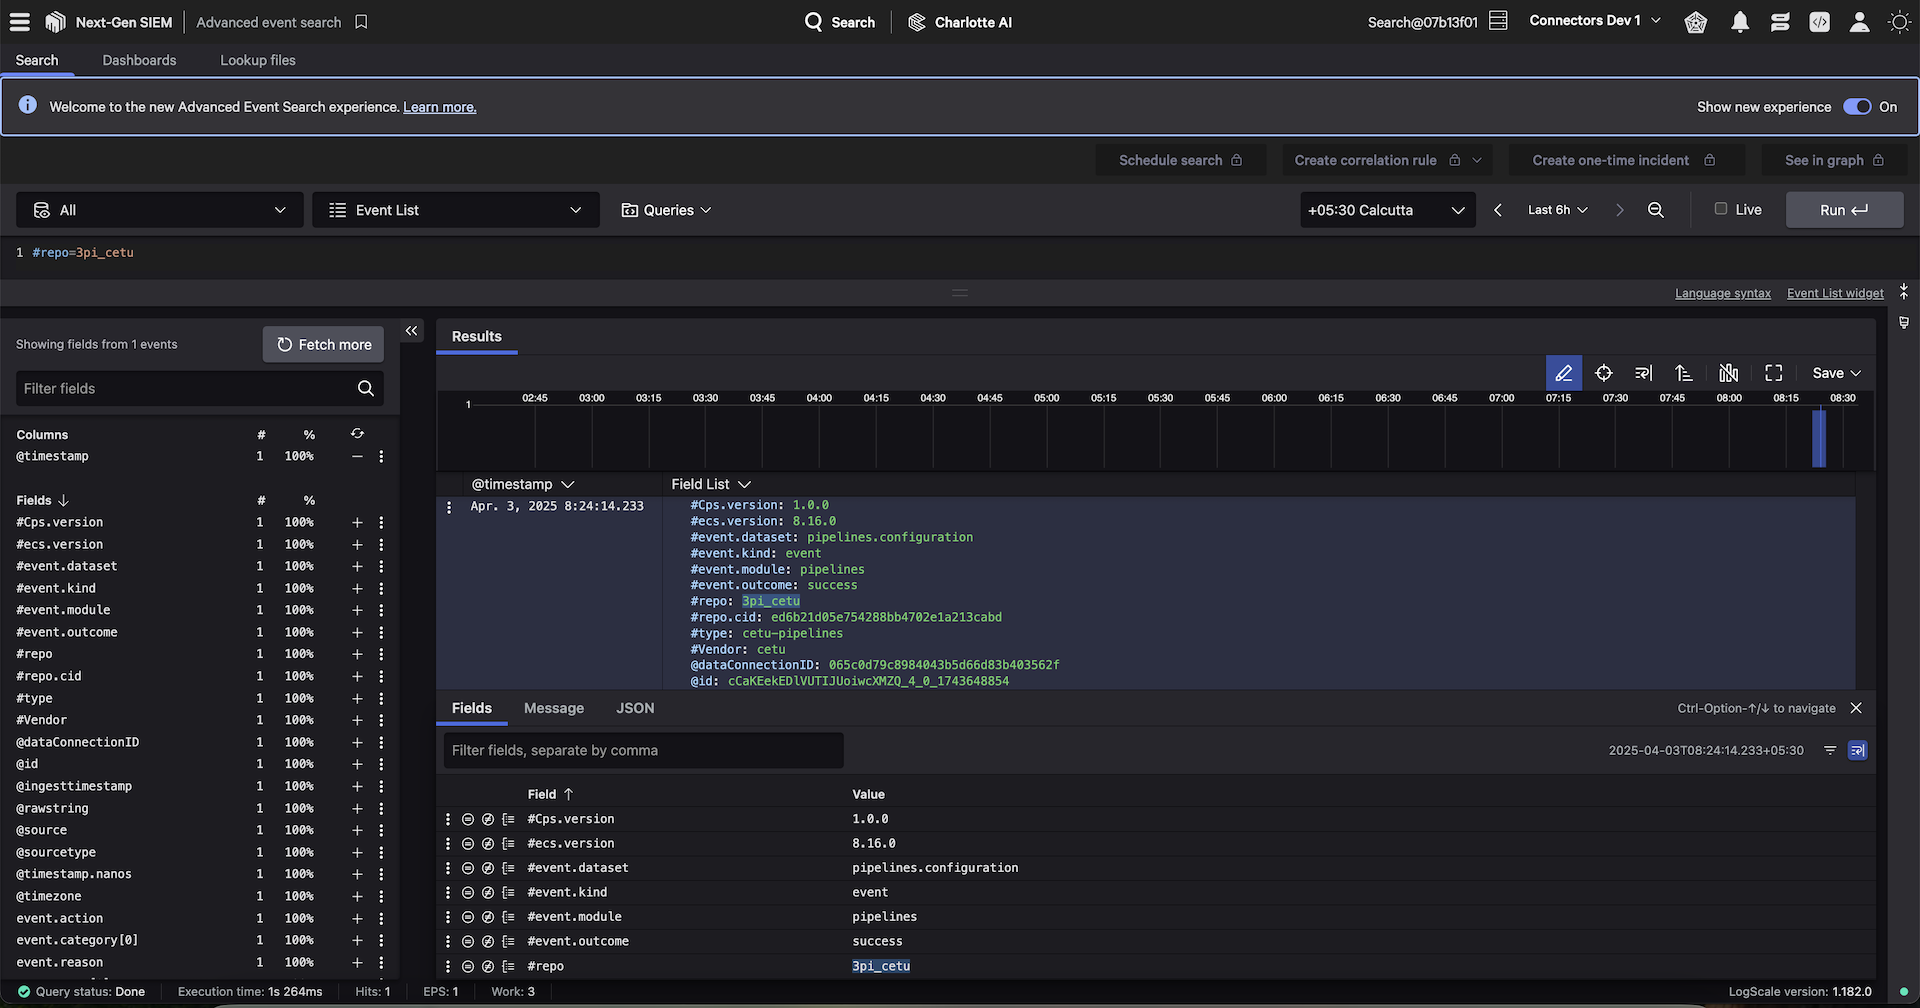The width and height of the screenshot is (1920, 1008).
Task: Toggle wrap icon in event details panel
Action: pos(1857,750)
